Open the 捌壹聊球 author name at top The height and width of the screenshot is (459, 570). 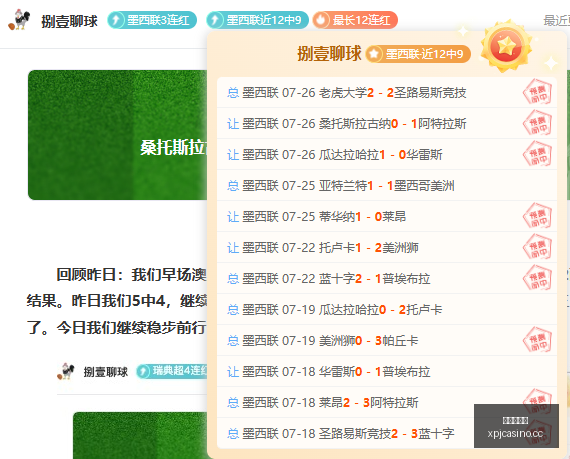(69, 21)
